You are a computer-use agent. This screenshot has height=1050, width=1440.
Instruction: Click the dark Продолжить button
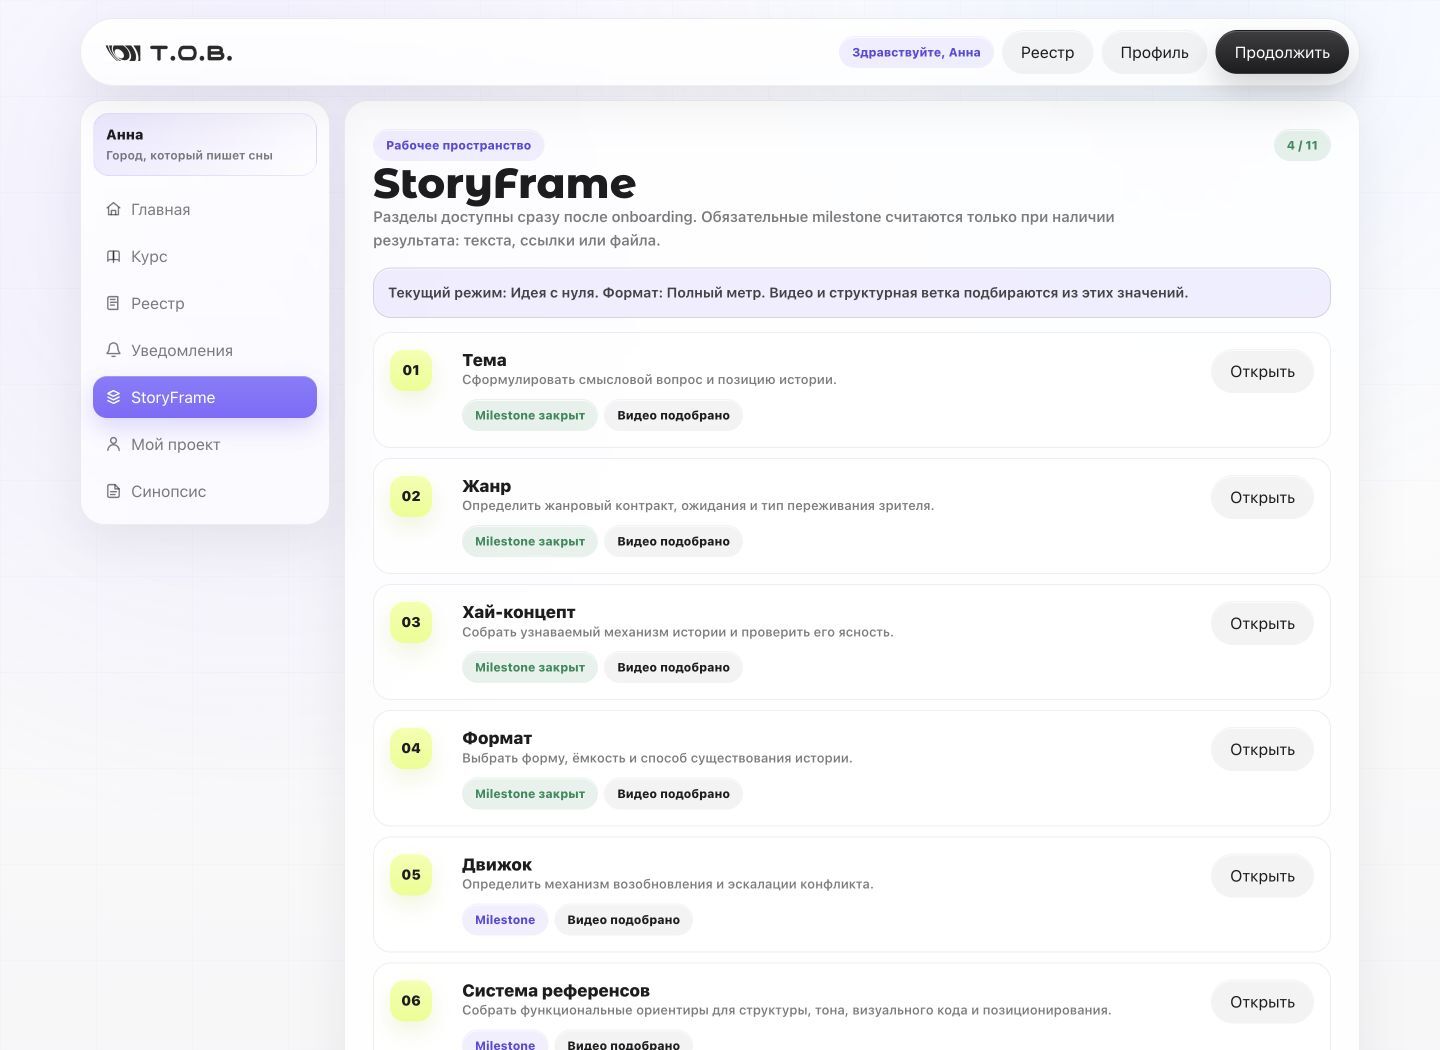point(1282,52)
